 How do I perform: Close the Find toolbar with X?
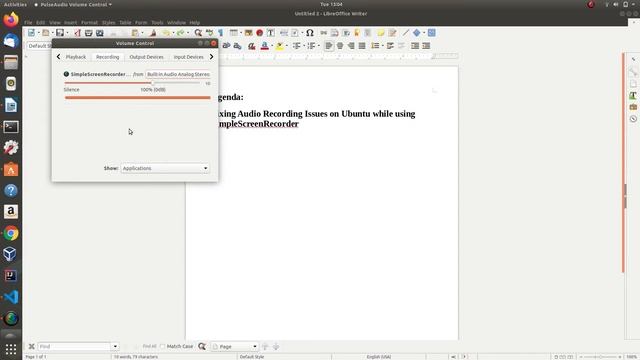click(31, 347)
